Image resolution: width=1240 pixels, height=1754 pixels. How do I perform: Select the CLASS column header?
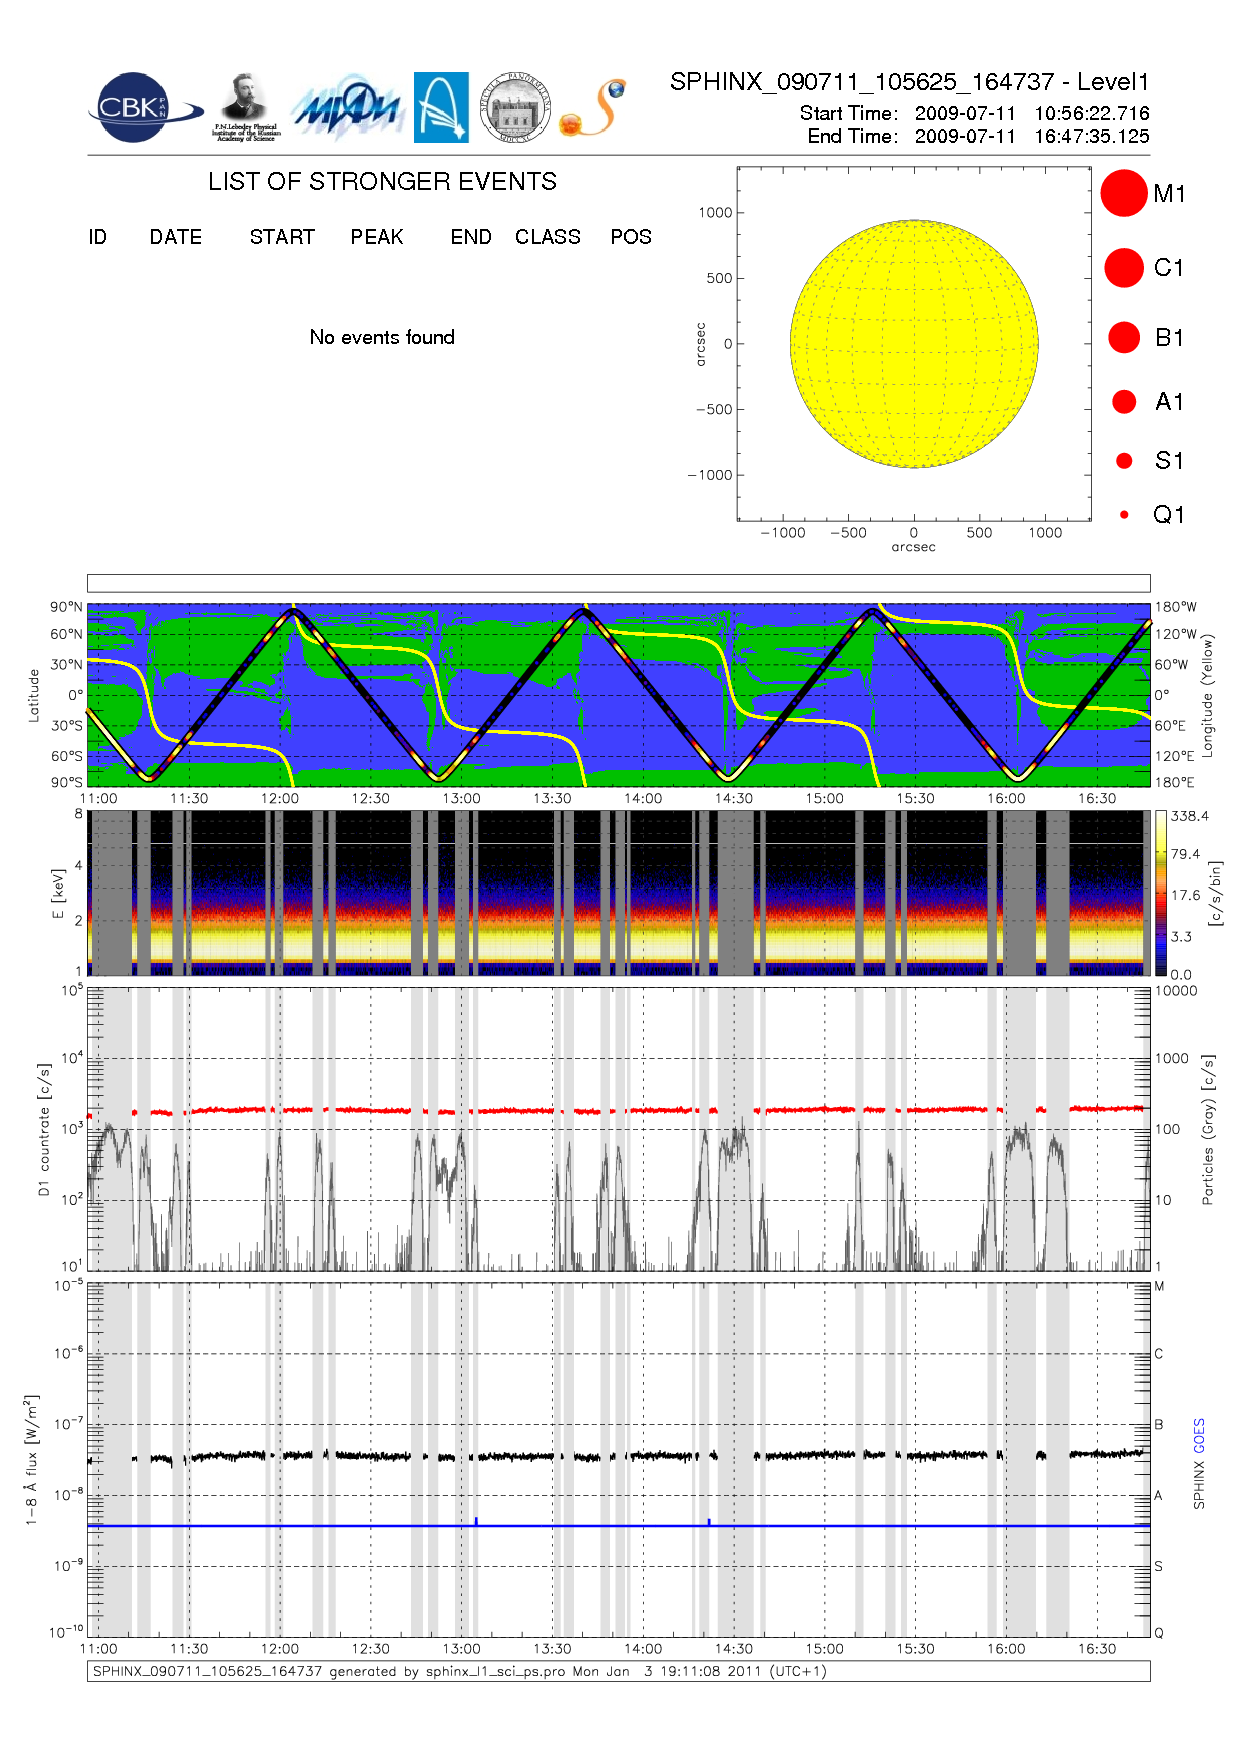tap(547, 237)
